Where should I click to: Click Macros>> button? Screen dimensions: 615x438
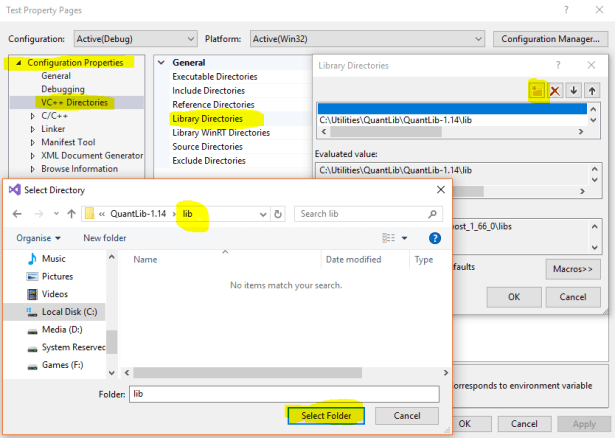[x=573, y=269]
